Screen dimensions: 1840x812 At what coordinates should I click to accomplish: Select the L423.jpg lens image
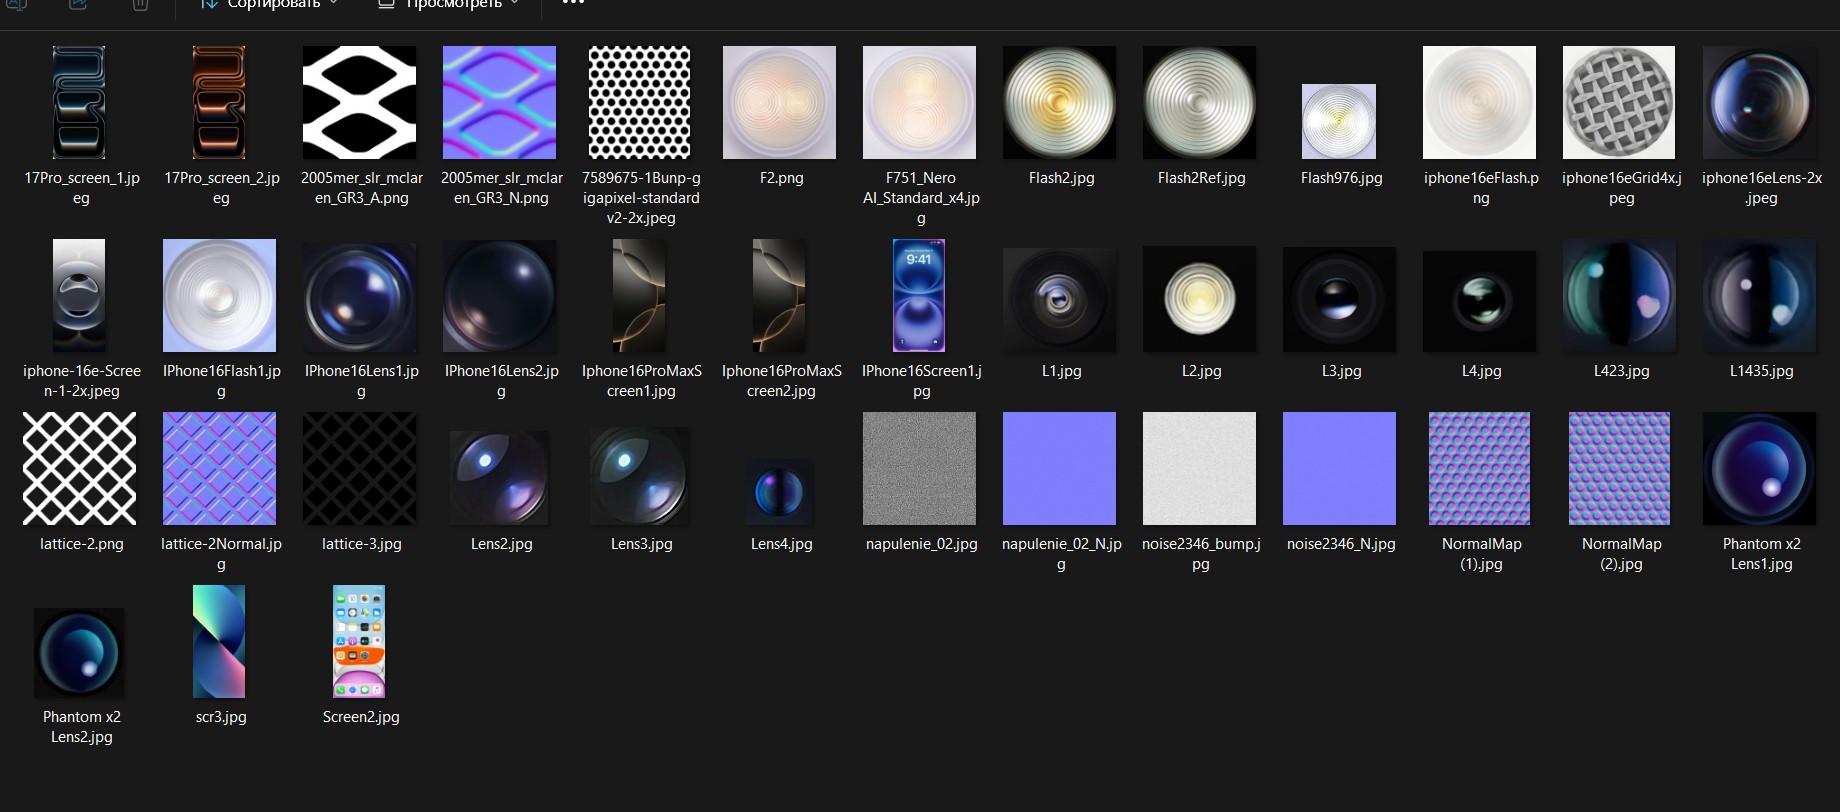click(1620, 296)
